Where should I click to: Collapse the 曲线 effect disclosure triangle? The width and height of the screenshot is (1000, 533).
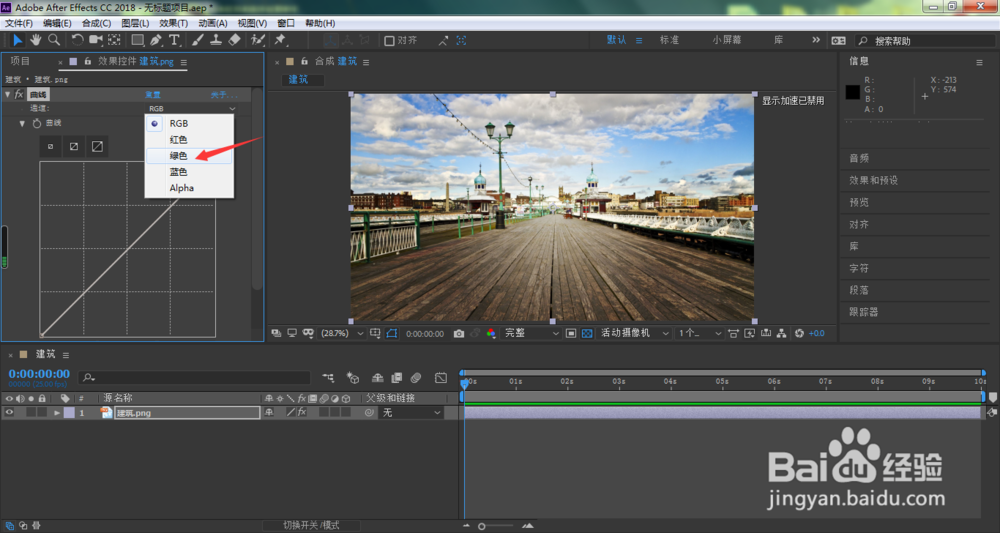(8, 94)
